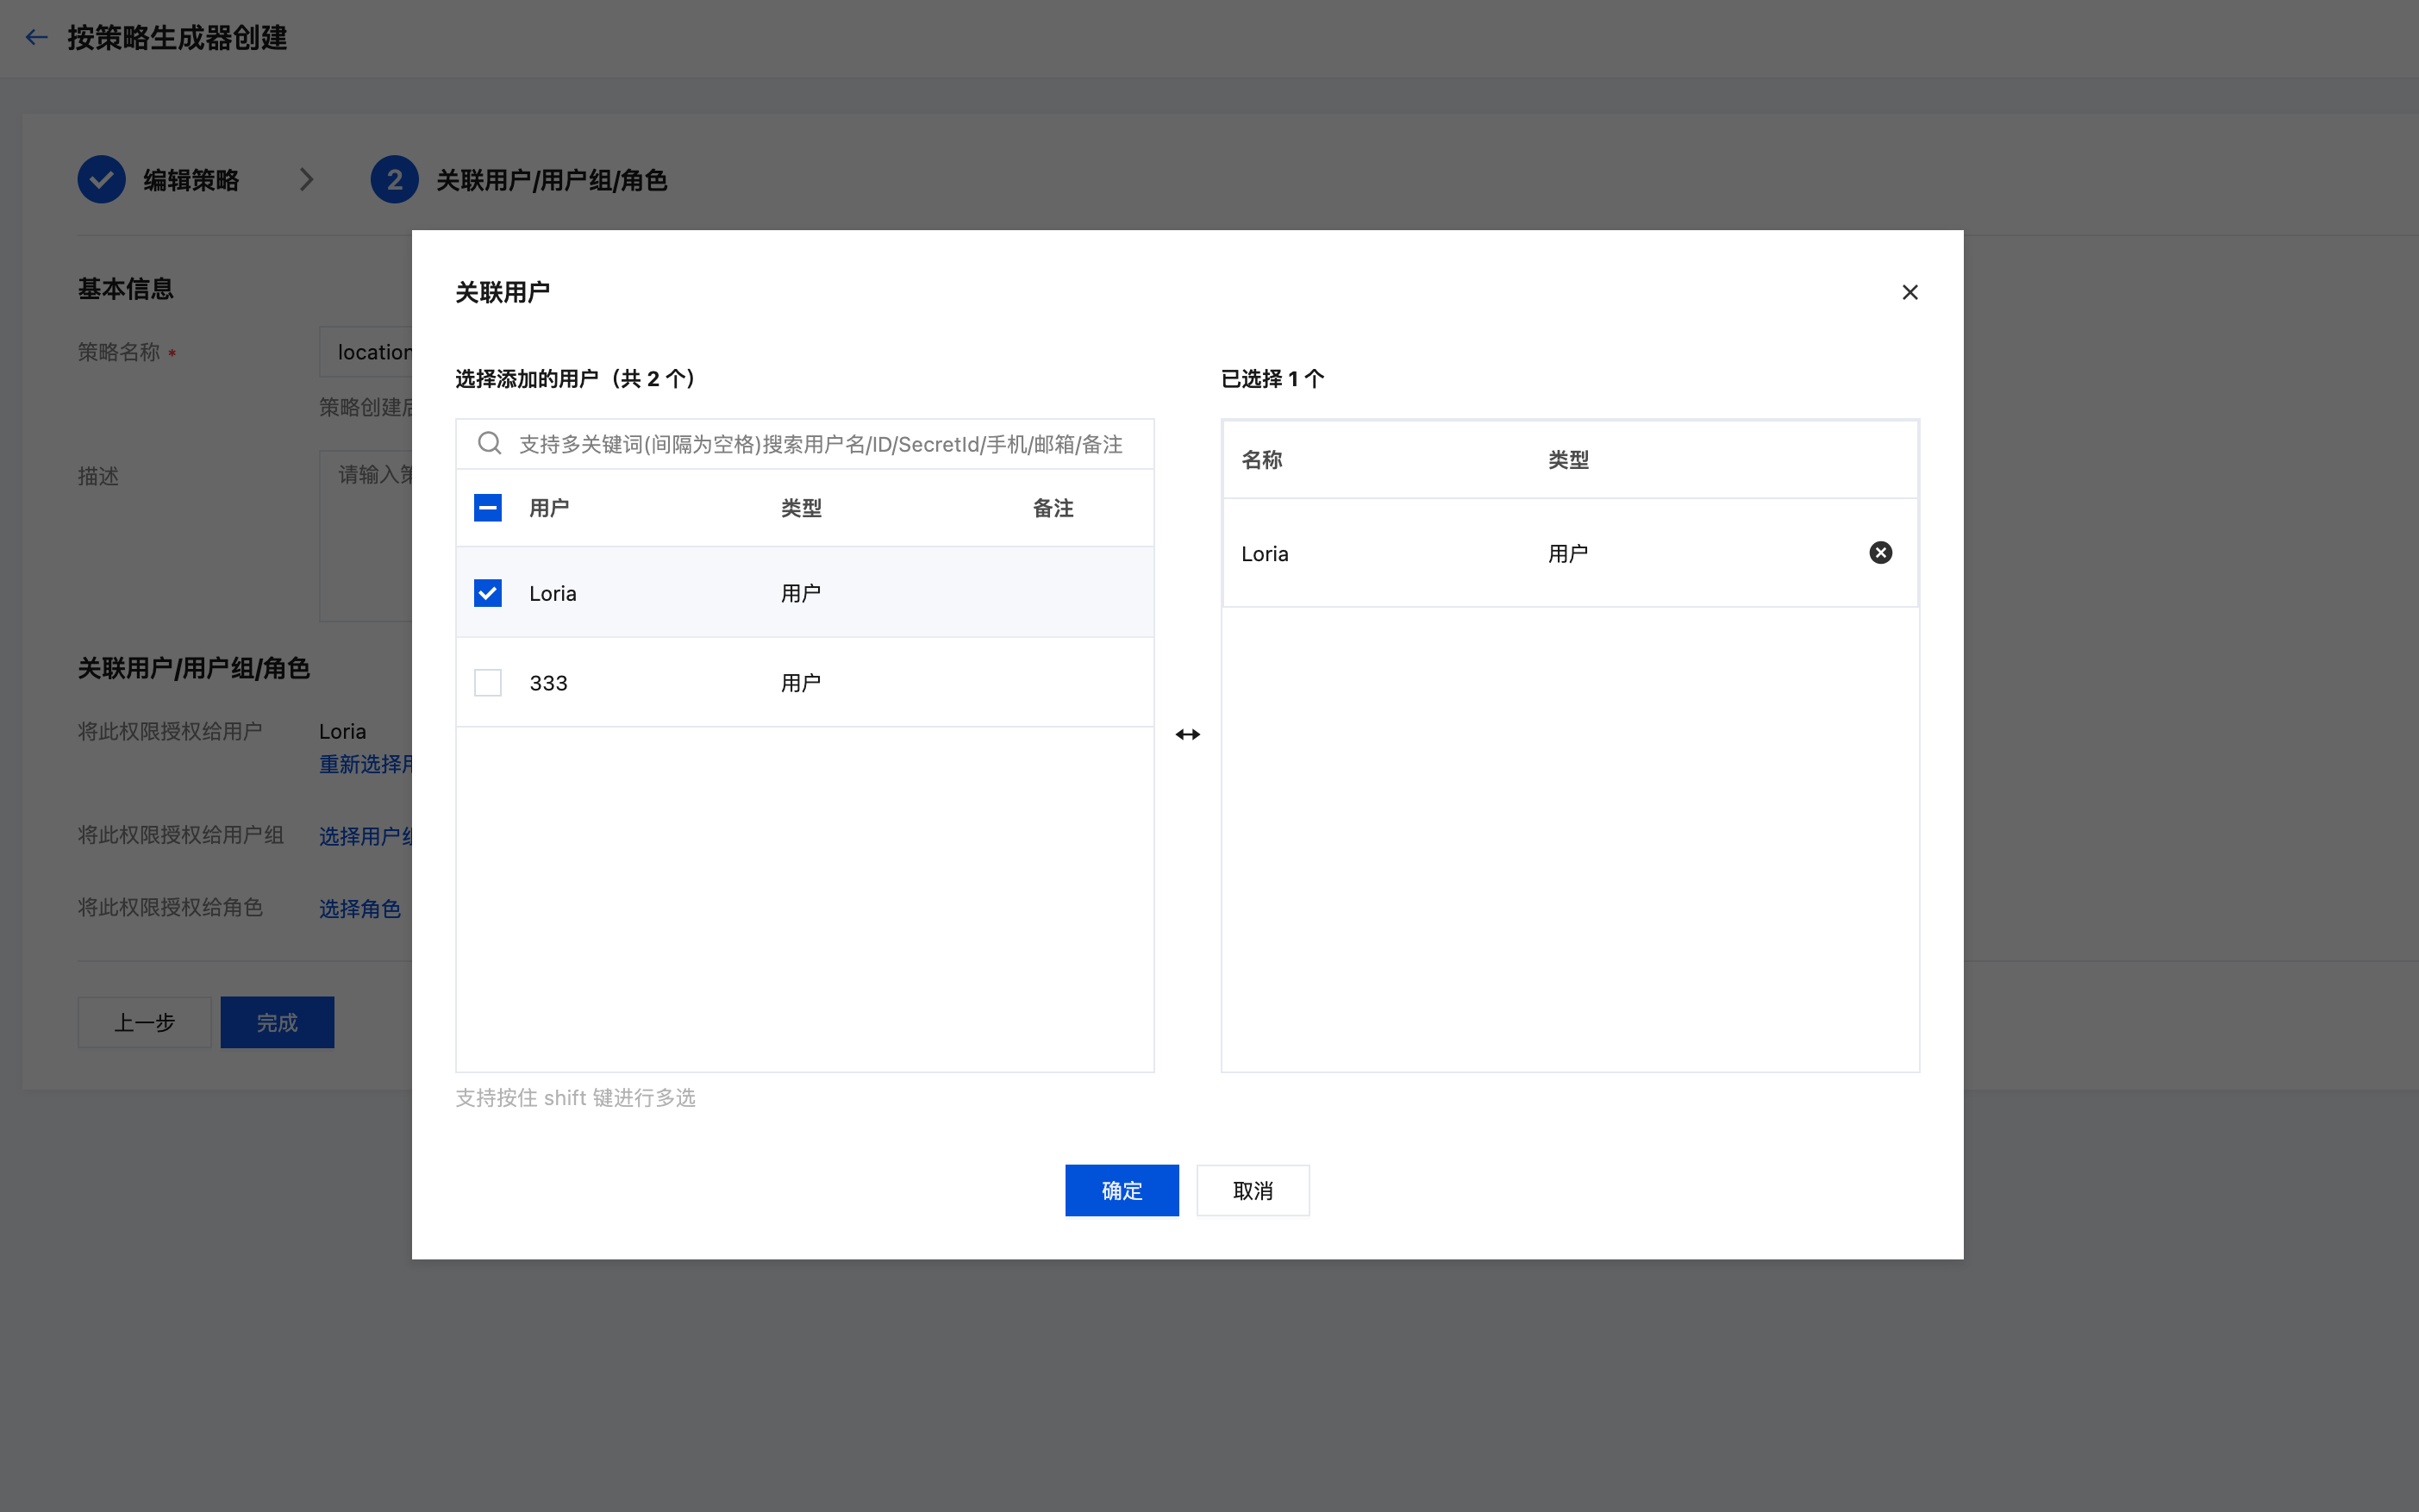The width and height of the screenshot is (2419, 1512).
Task: Toggle the select-all users checkbox
Action: [x=488, y=508]
